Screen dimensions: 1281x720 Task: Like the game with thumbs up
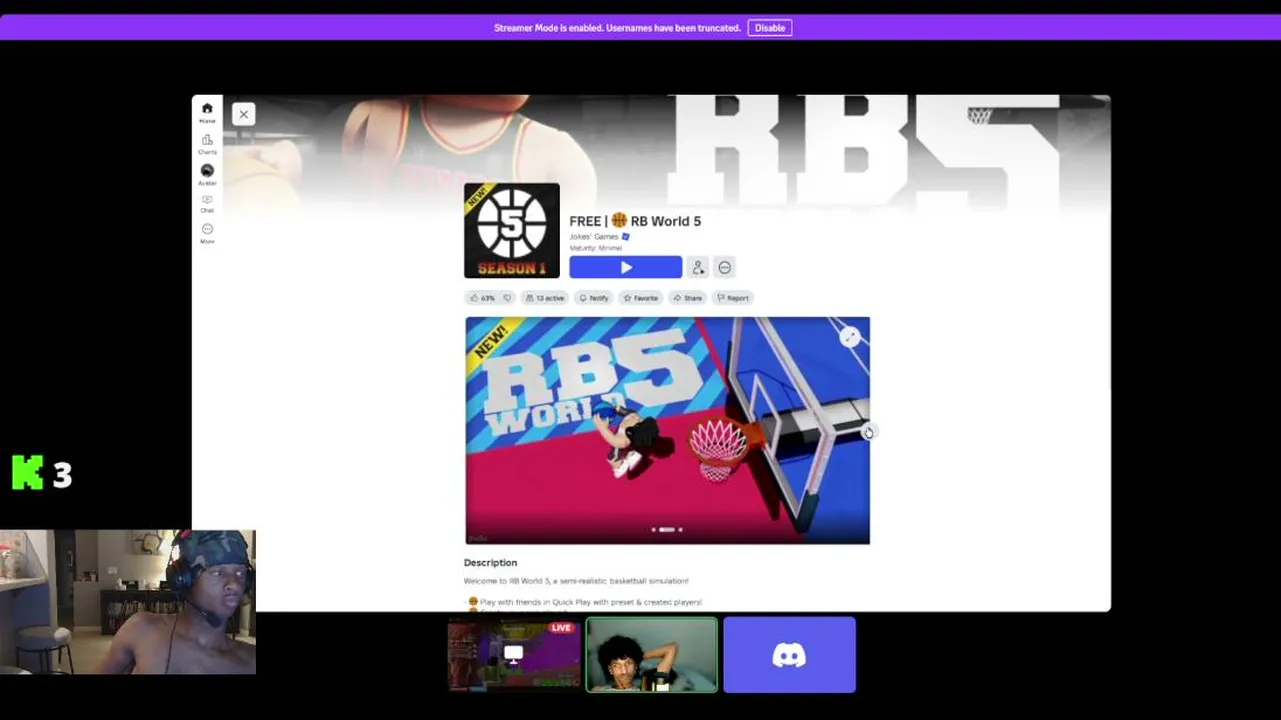point(482,298)
